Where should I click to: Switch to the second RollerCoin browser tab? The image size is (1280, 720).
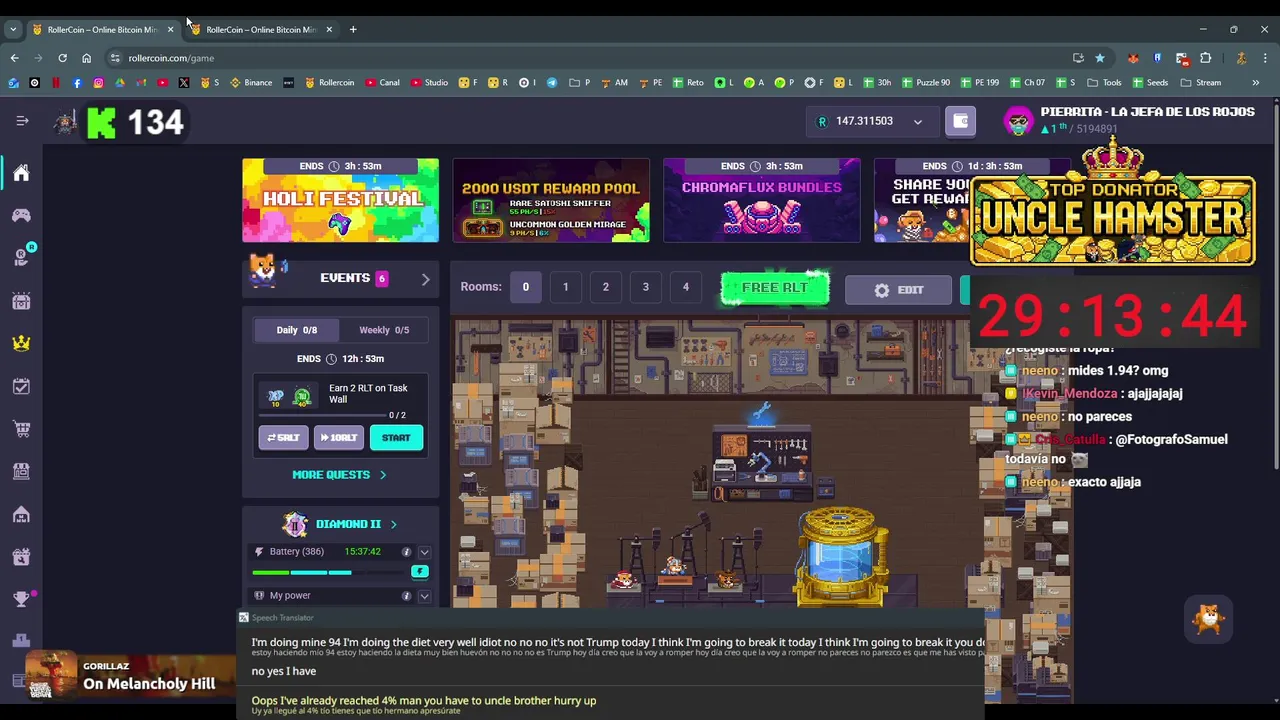pos(259,29)
